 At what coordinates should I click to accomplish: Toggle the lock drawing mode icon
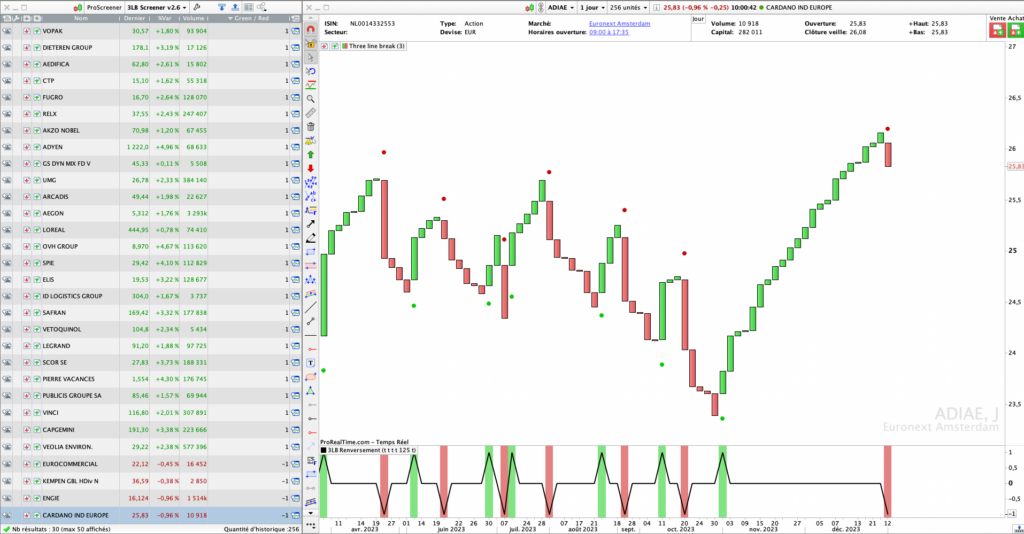pos(311,44)
